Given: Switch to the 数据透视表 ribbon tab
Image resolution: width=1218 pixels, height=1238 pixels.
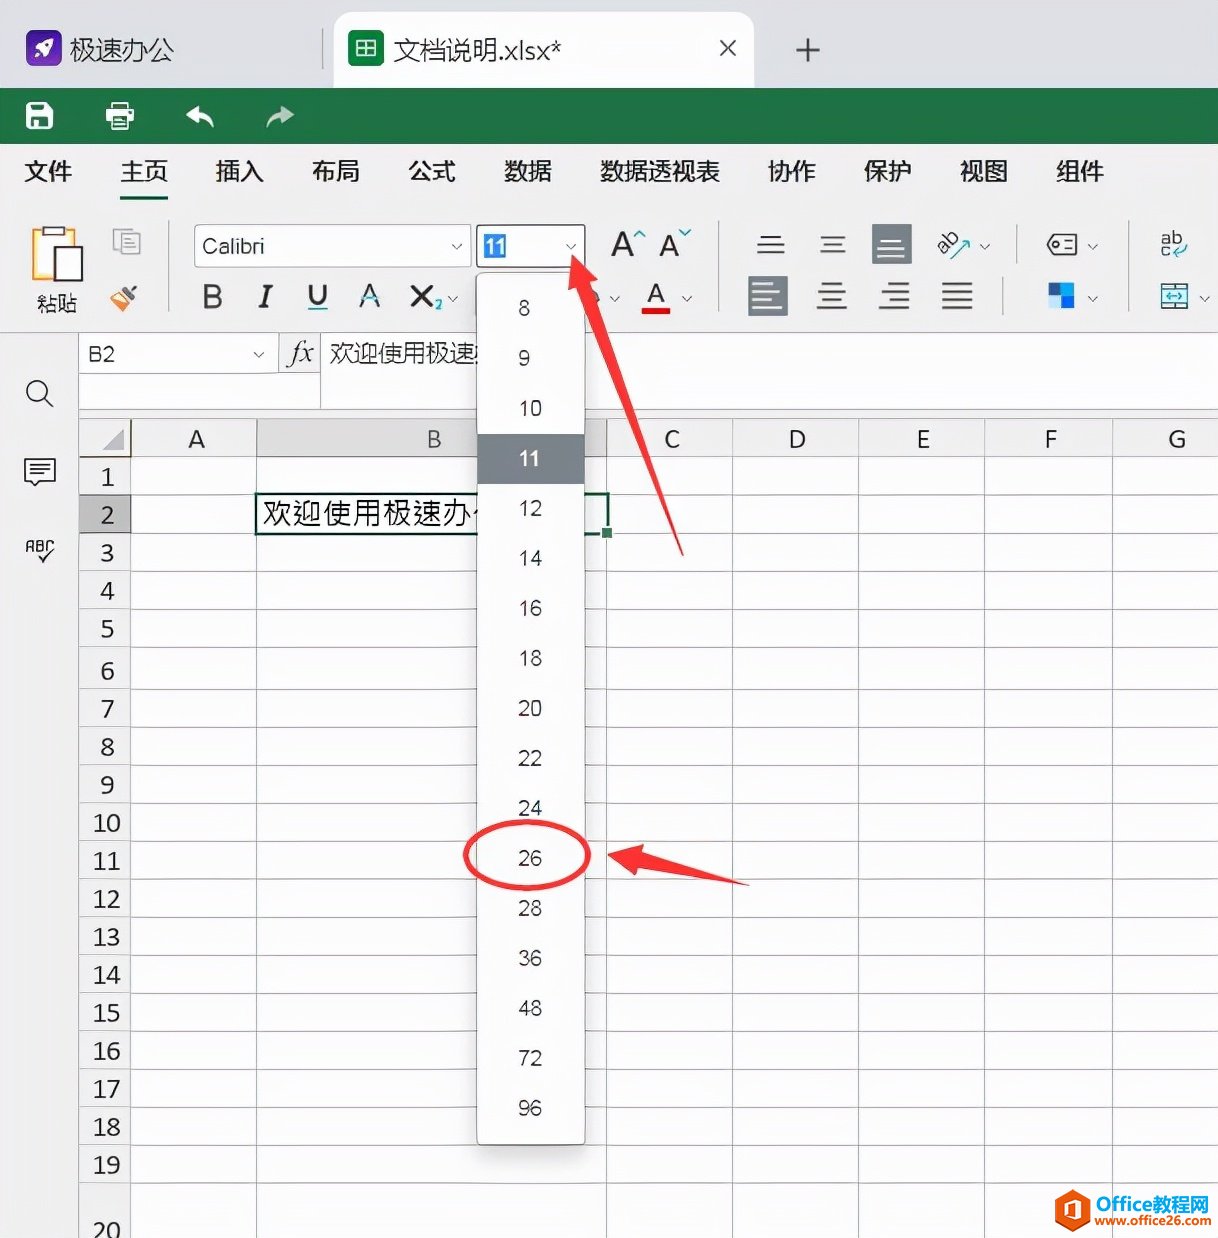Looking at the screenshot, I should (x=659, y=172).
